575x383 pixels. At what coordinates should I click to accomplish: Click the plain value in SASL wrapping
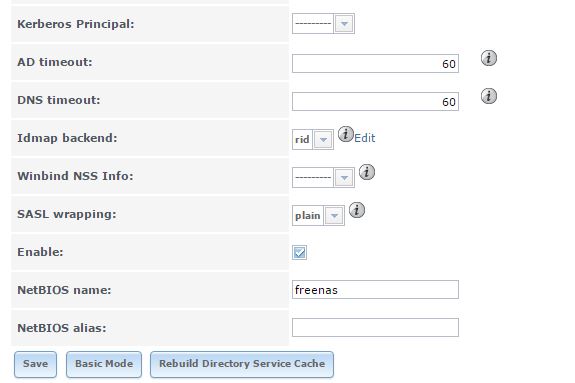(308, 215)
